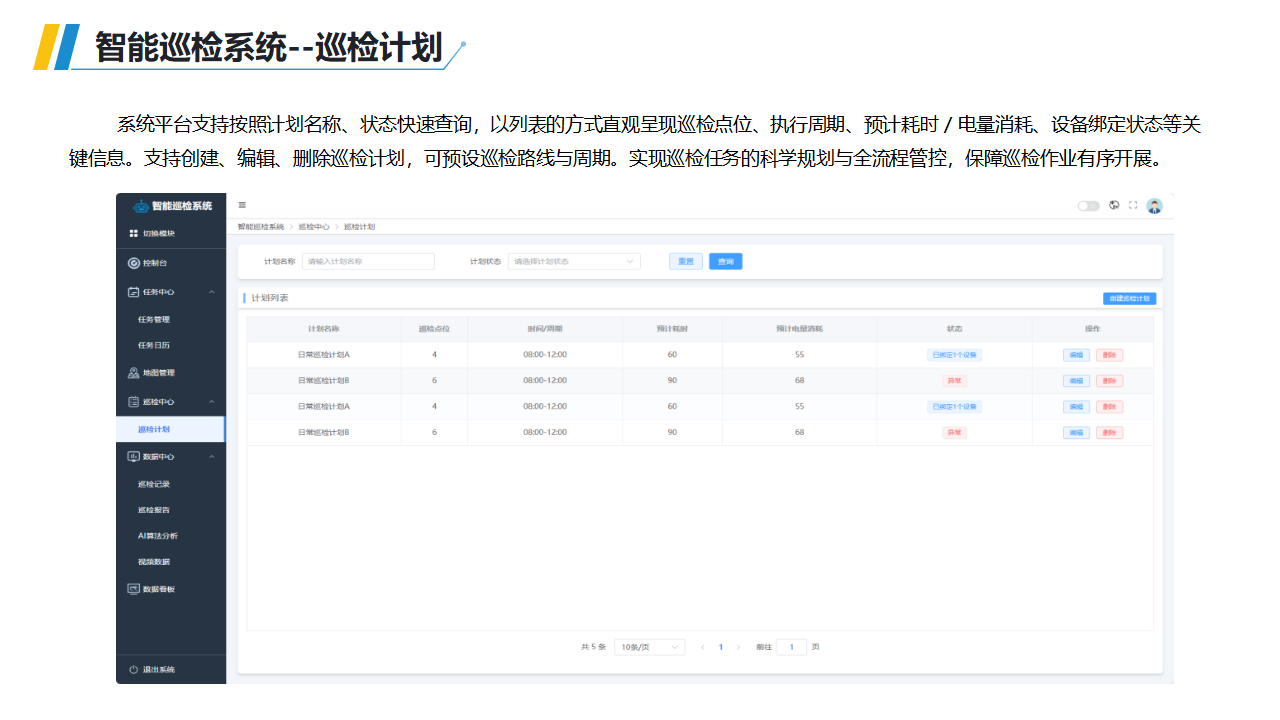Click 巡检中心 in the breadcrumb
Screen dimensions: 1280x720
[x=314, y=227]
